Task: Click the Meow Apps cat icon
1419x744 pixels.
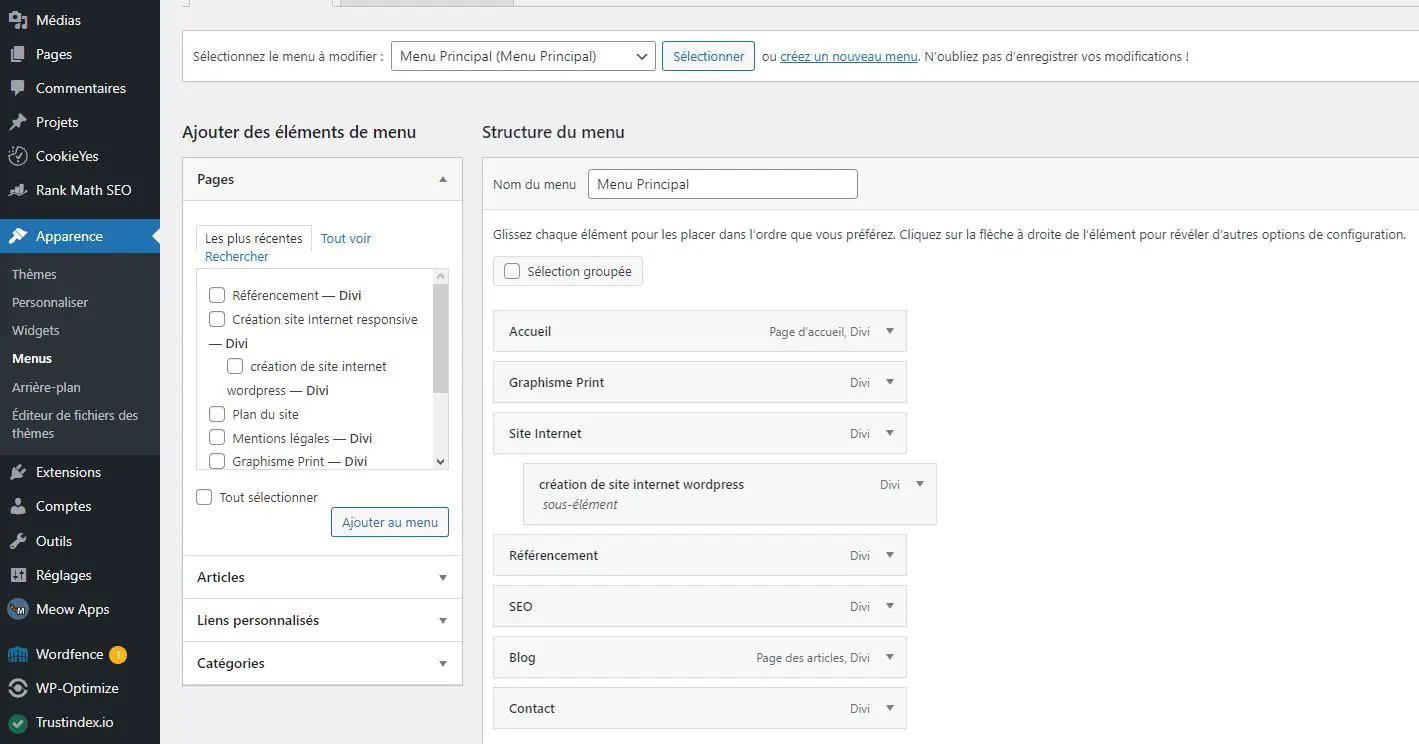Action: 18,609
